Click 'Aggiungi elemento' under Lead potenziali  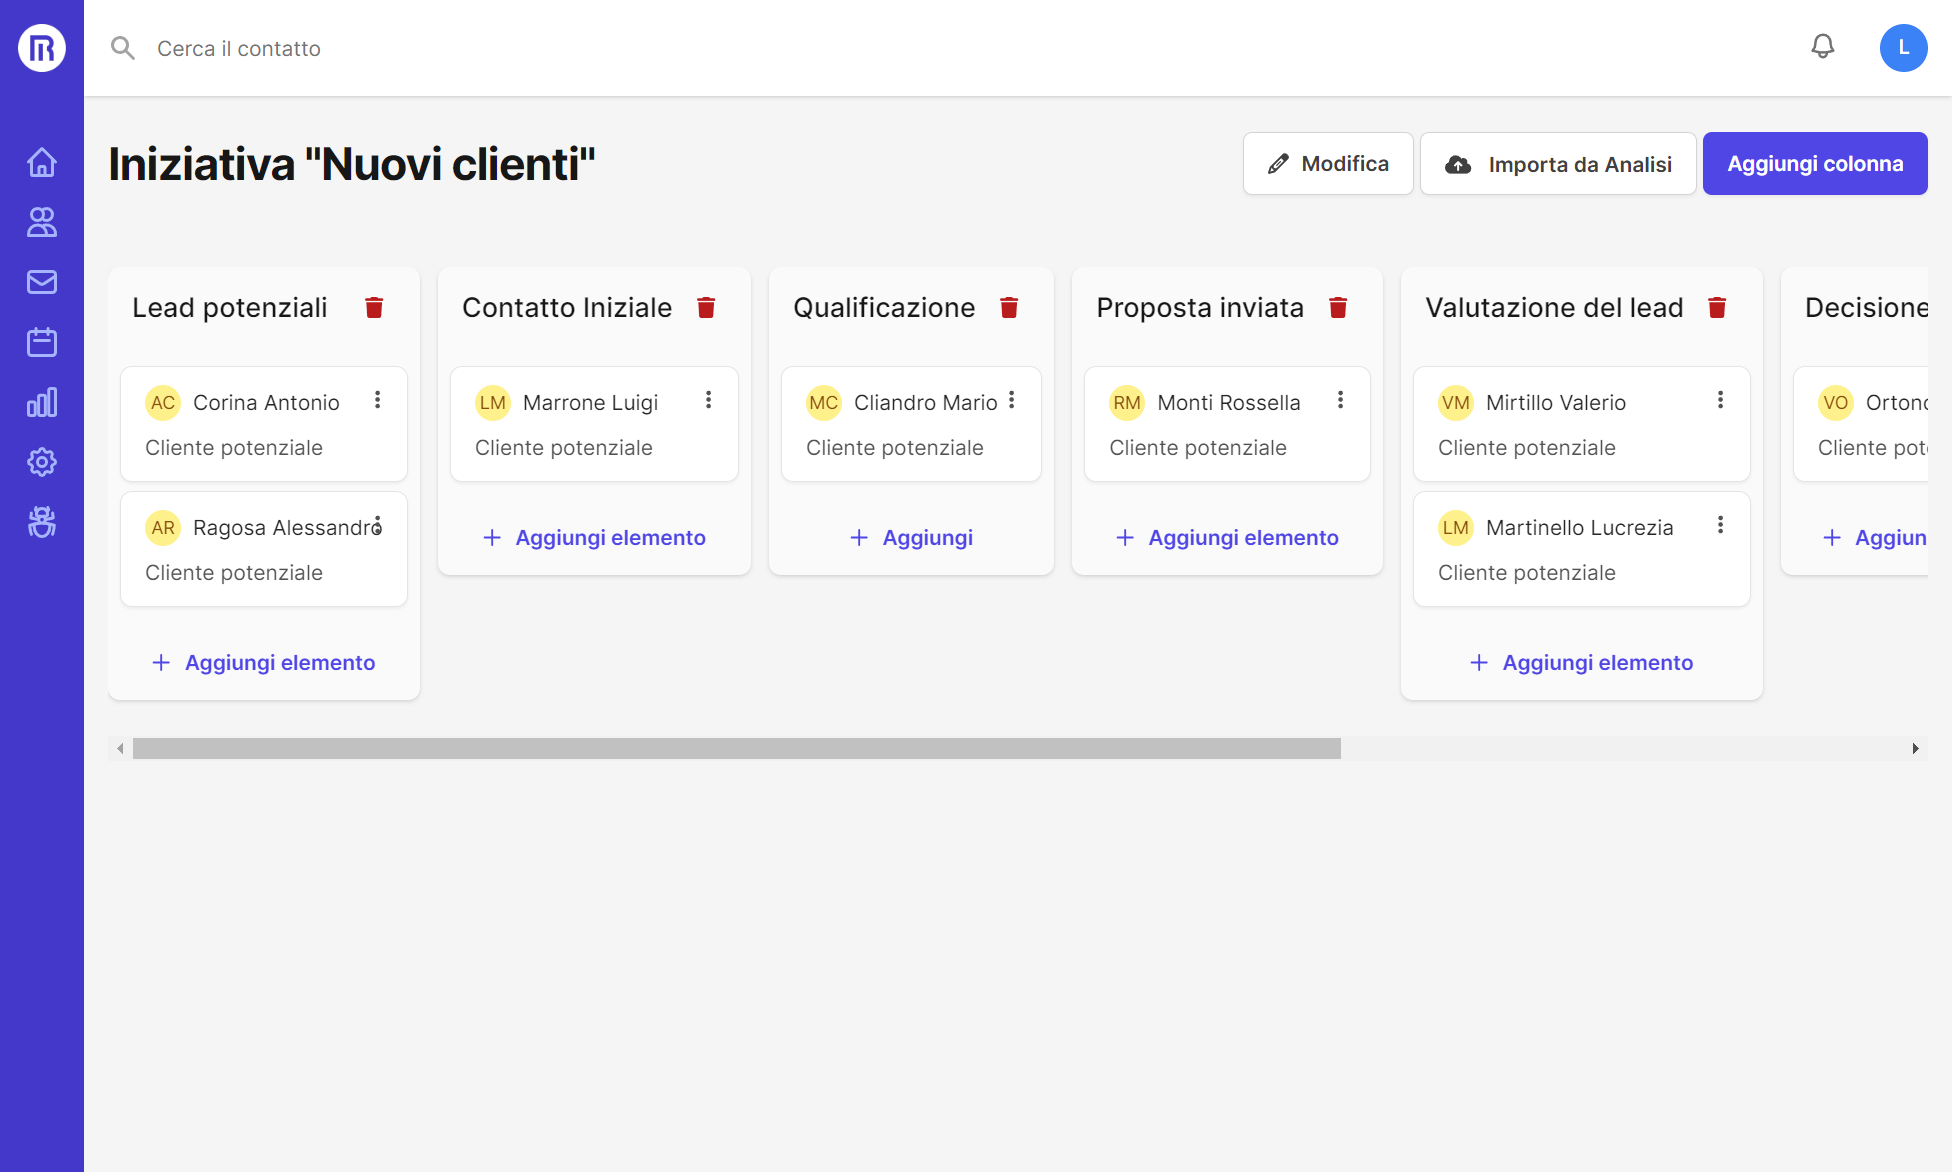262,662
